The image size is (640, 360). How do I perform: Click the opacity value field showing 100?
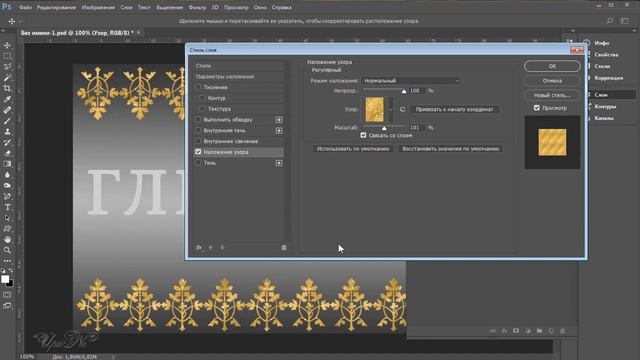pos(416,91)
